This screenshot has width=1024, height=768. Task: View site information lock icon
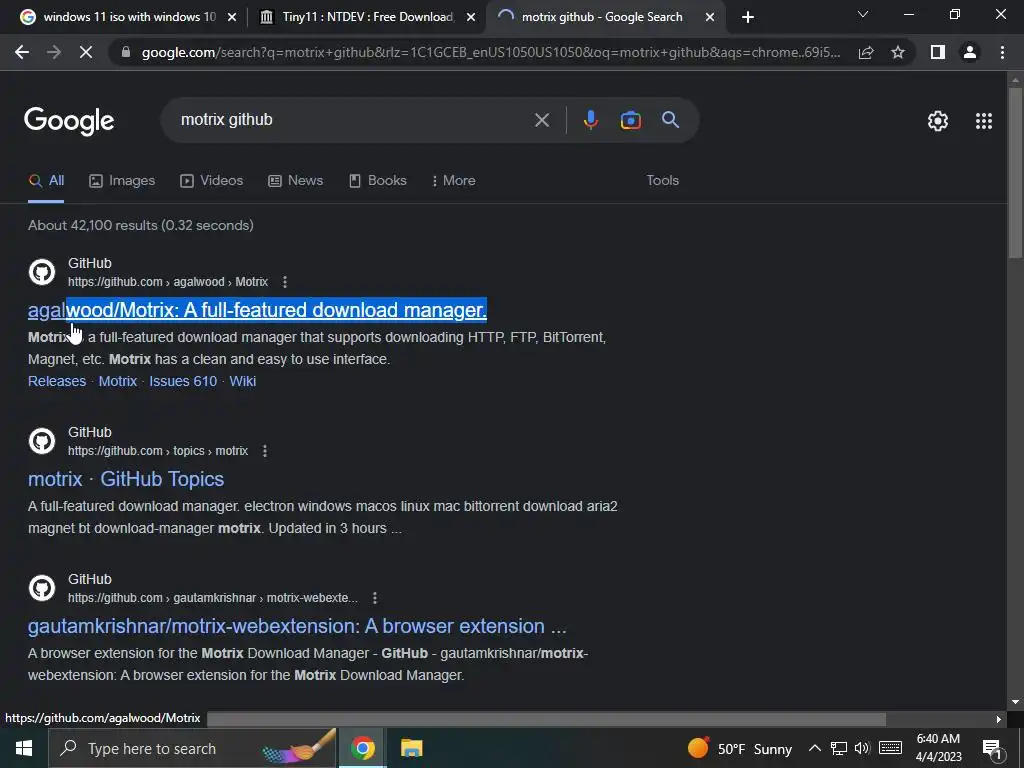pyautogui.click(x=126, y=52)
